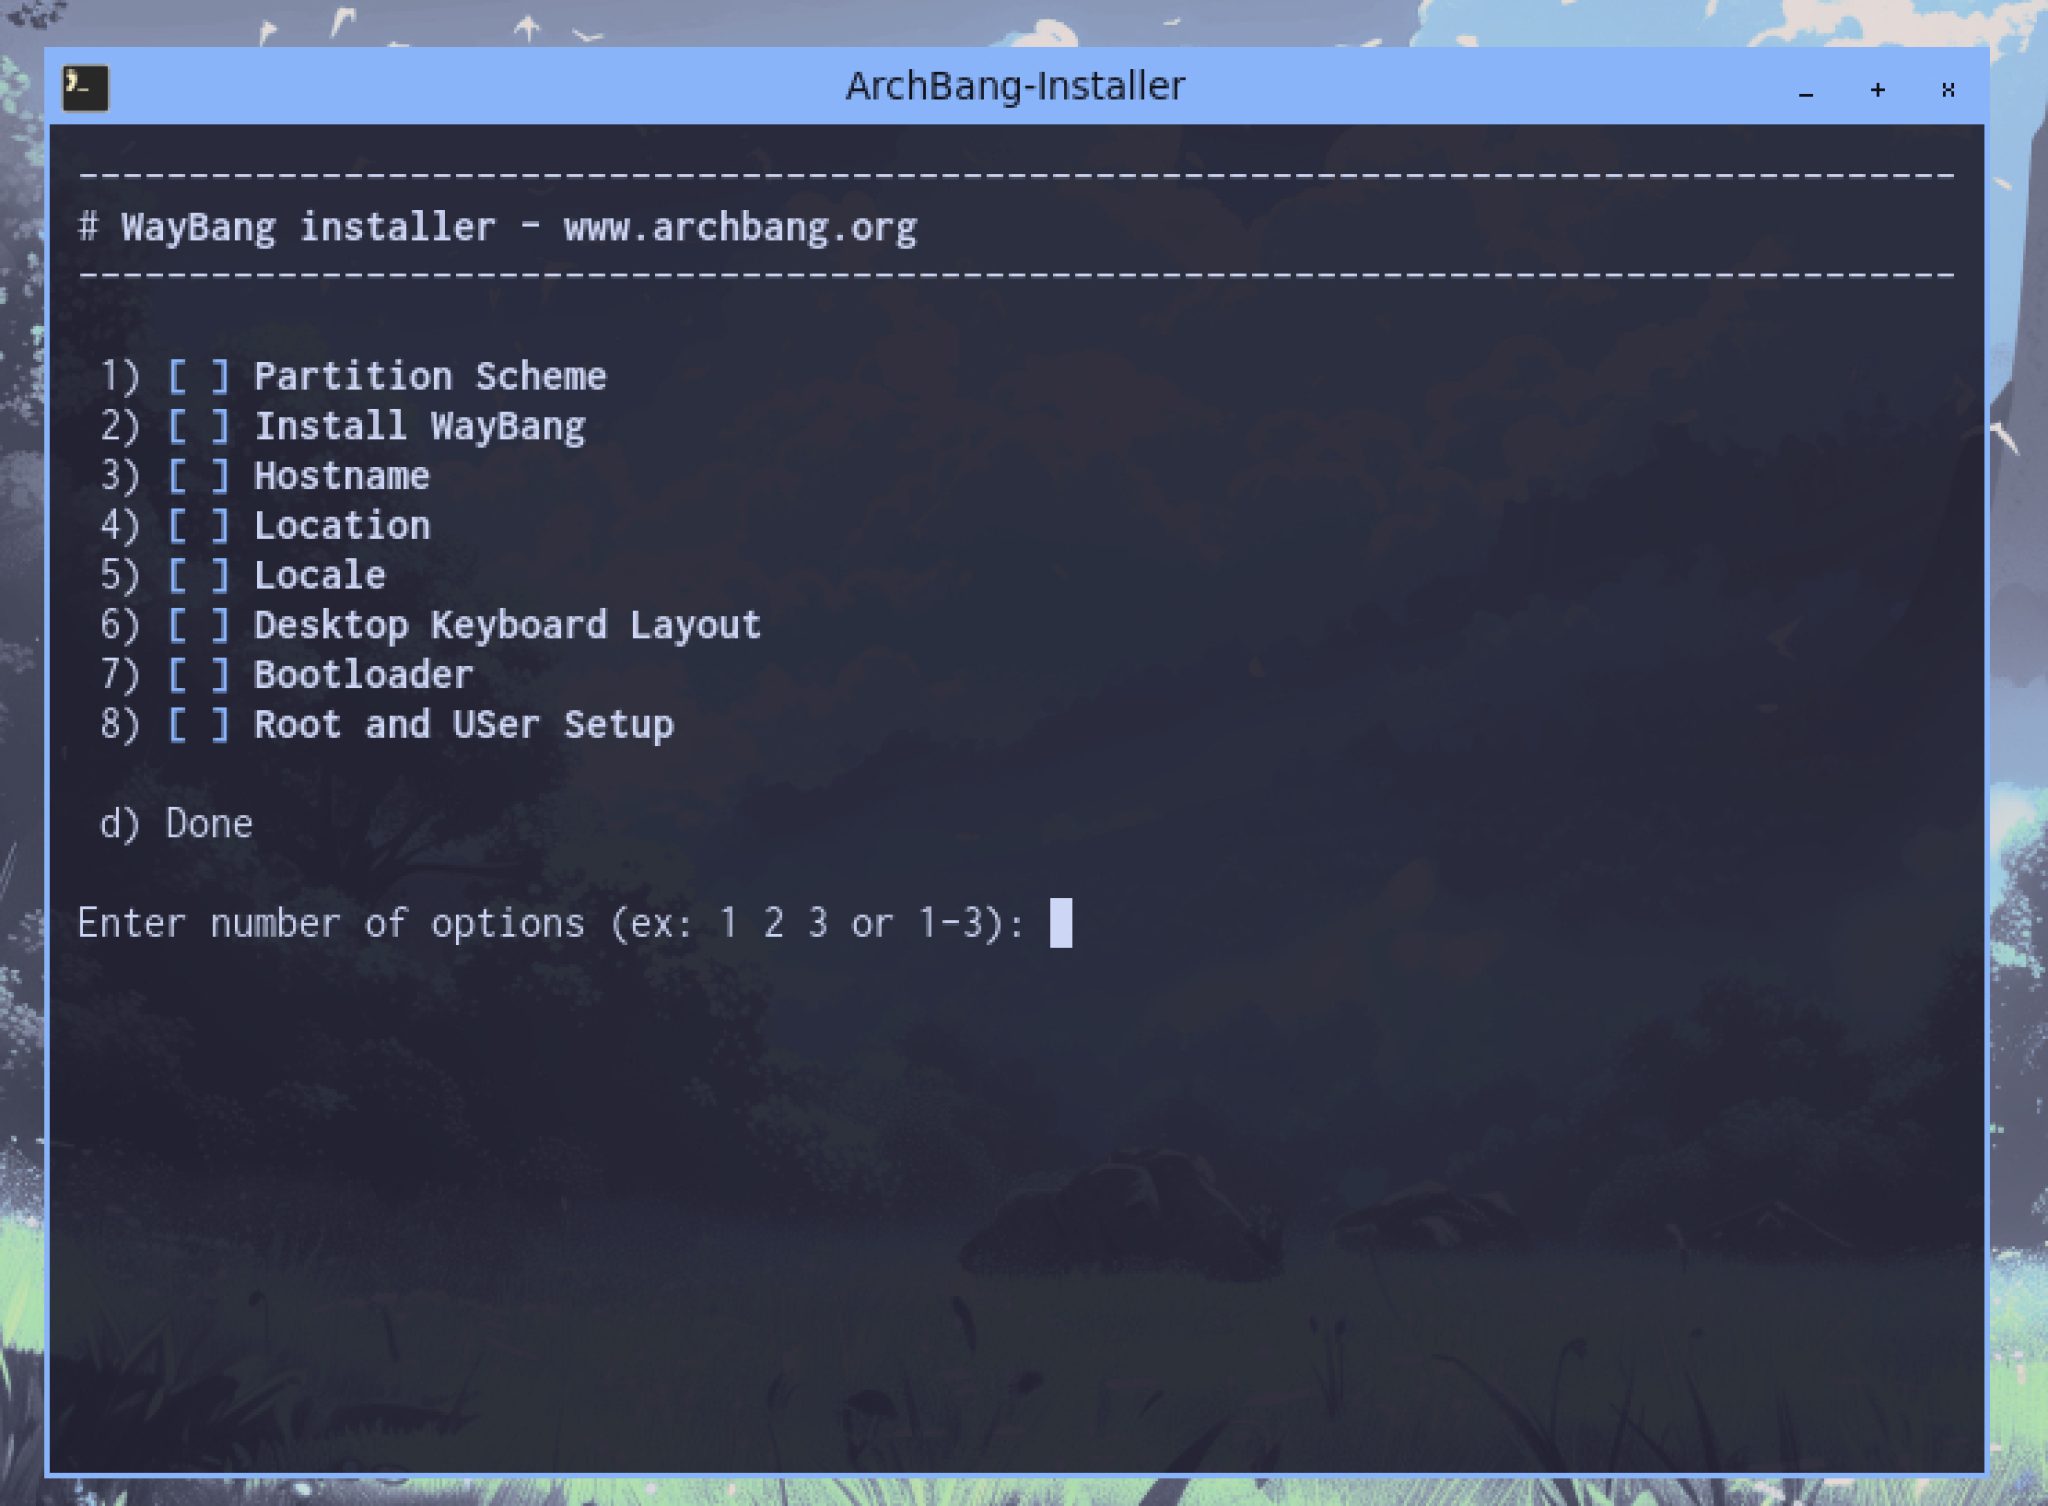Maximize the ArchBang-Installer window

[1877, 90]
